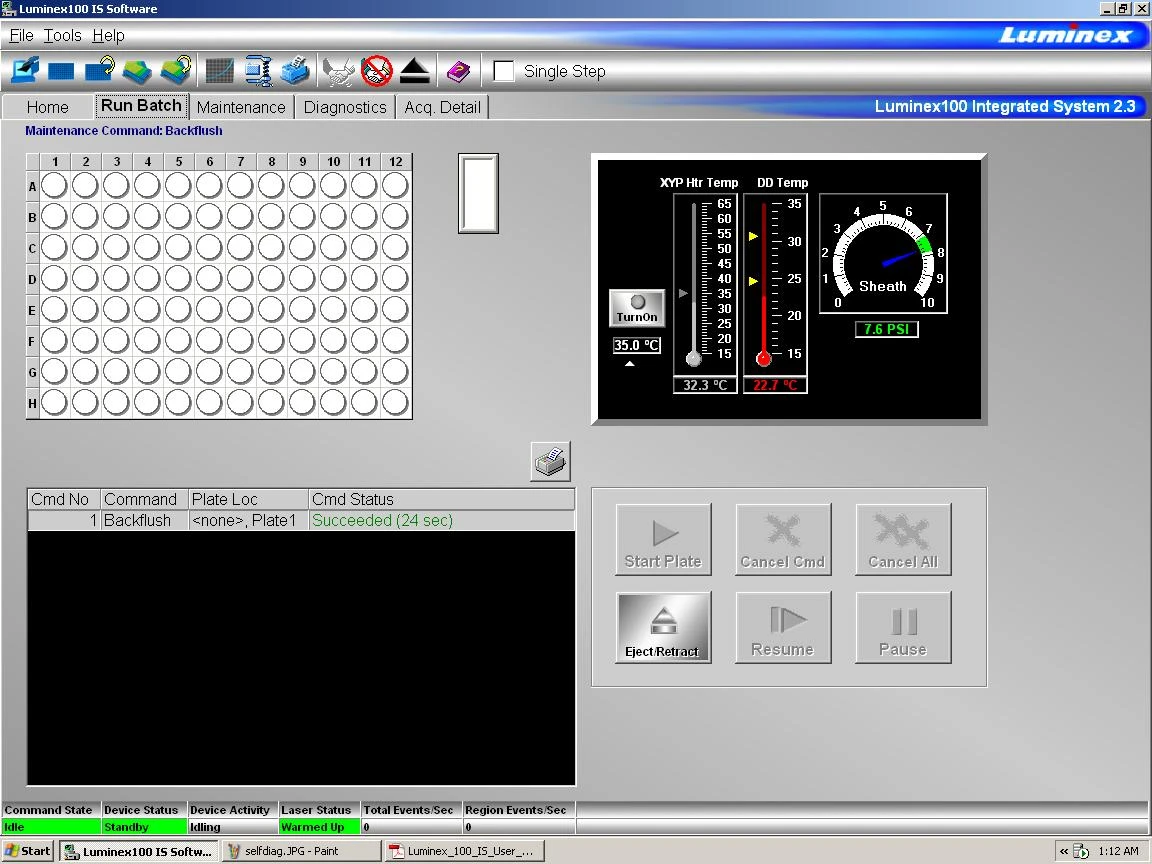Screen dimensions: 1152x864
Task: Click the grey handshake connect icon
Action: (x=338, y=72)
